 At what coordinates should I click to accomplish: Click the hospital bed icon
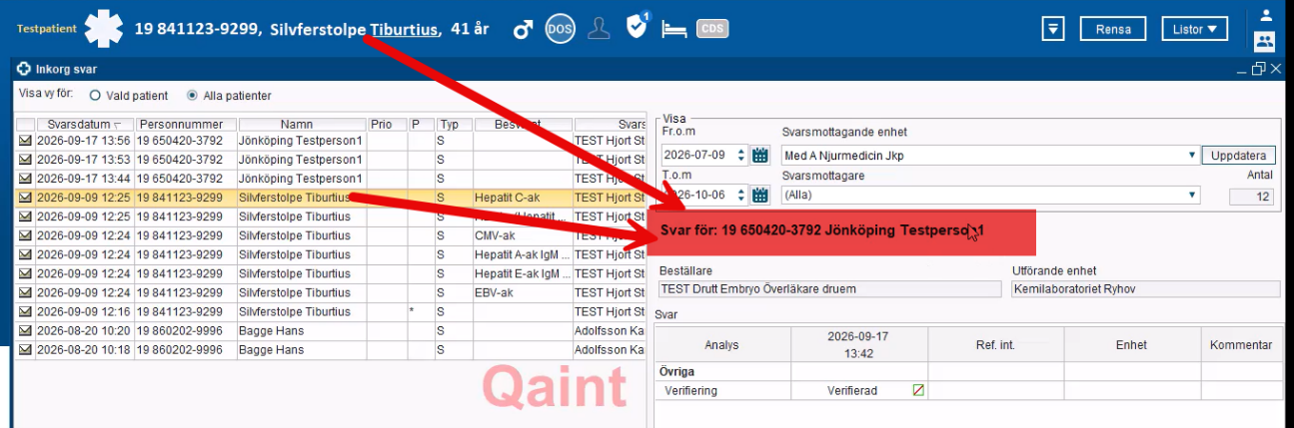675,30
